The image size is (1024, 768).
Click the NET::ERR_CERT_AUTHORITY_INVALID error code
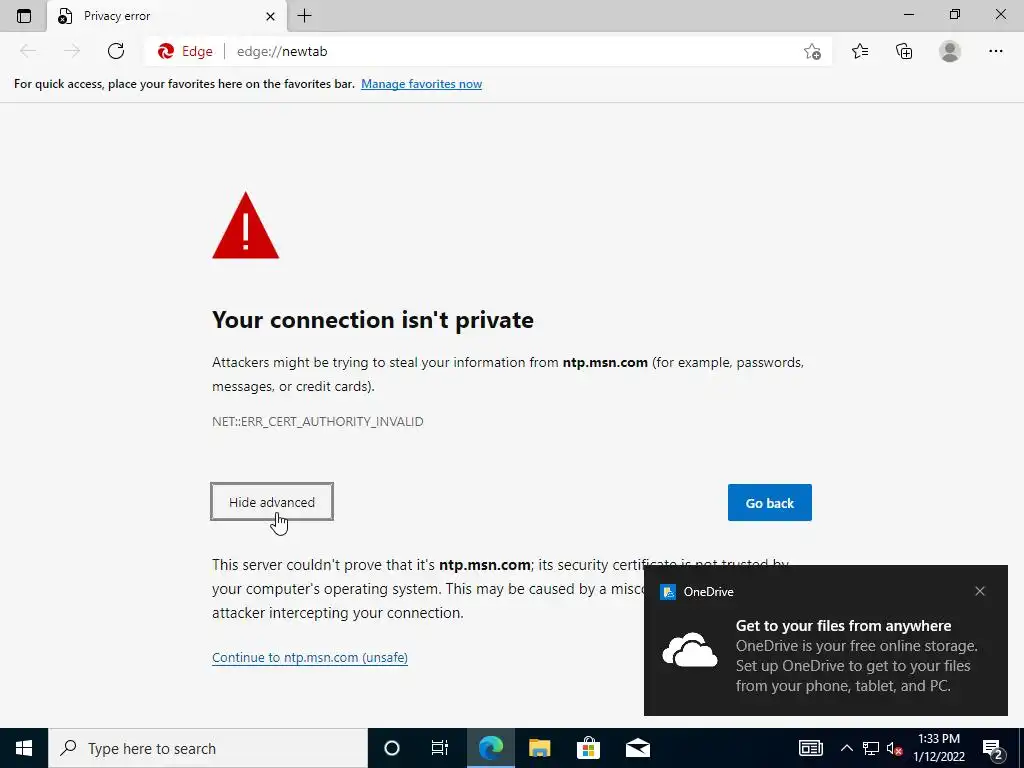tap(317, 421)
